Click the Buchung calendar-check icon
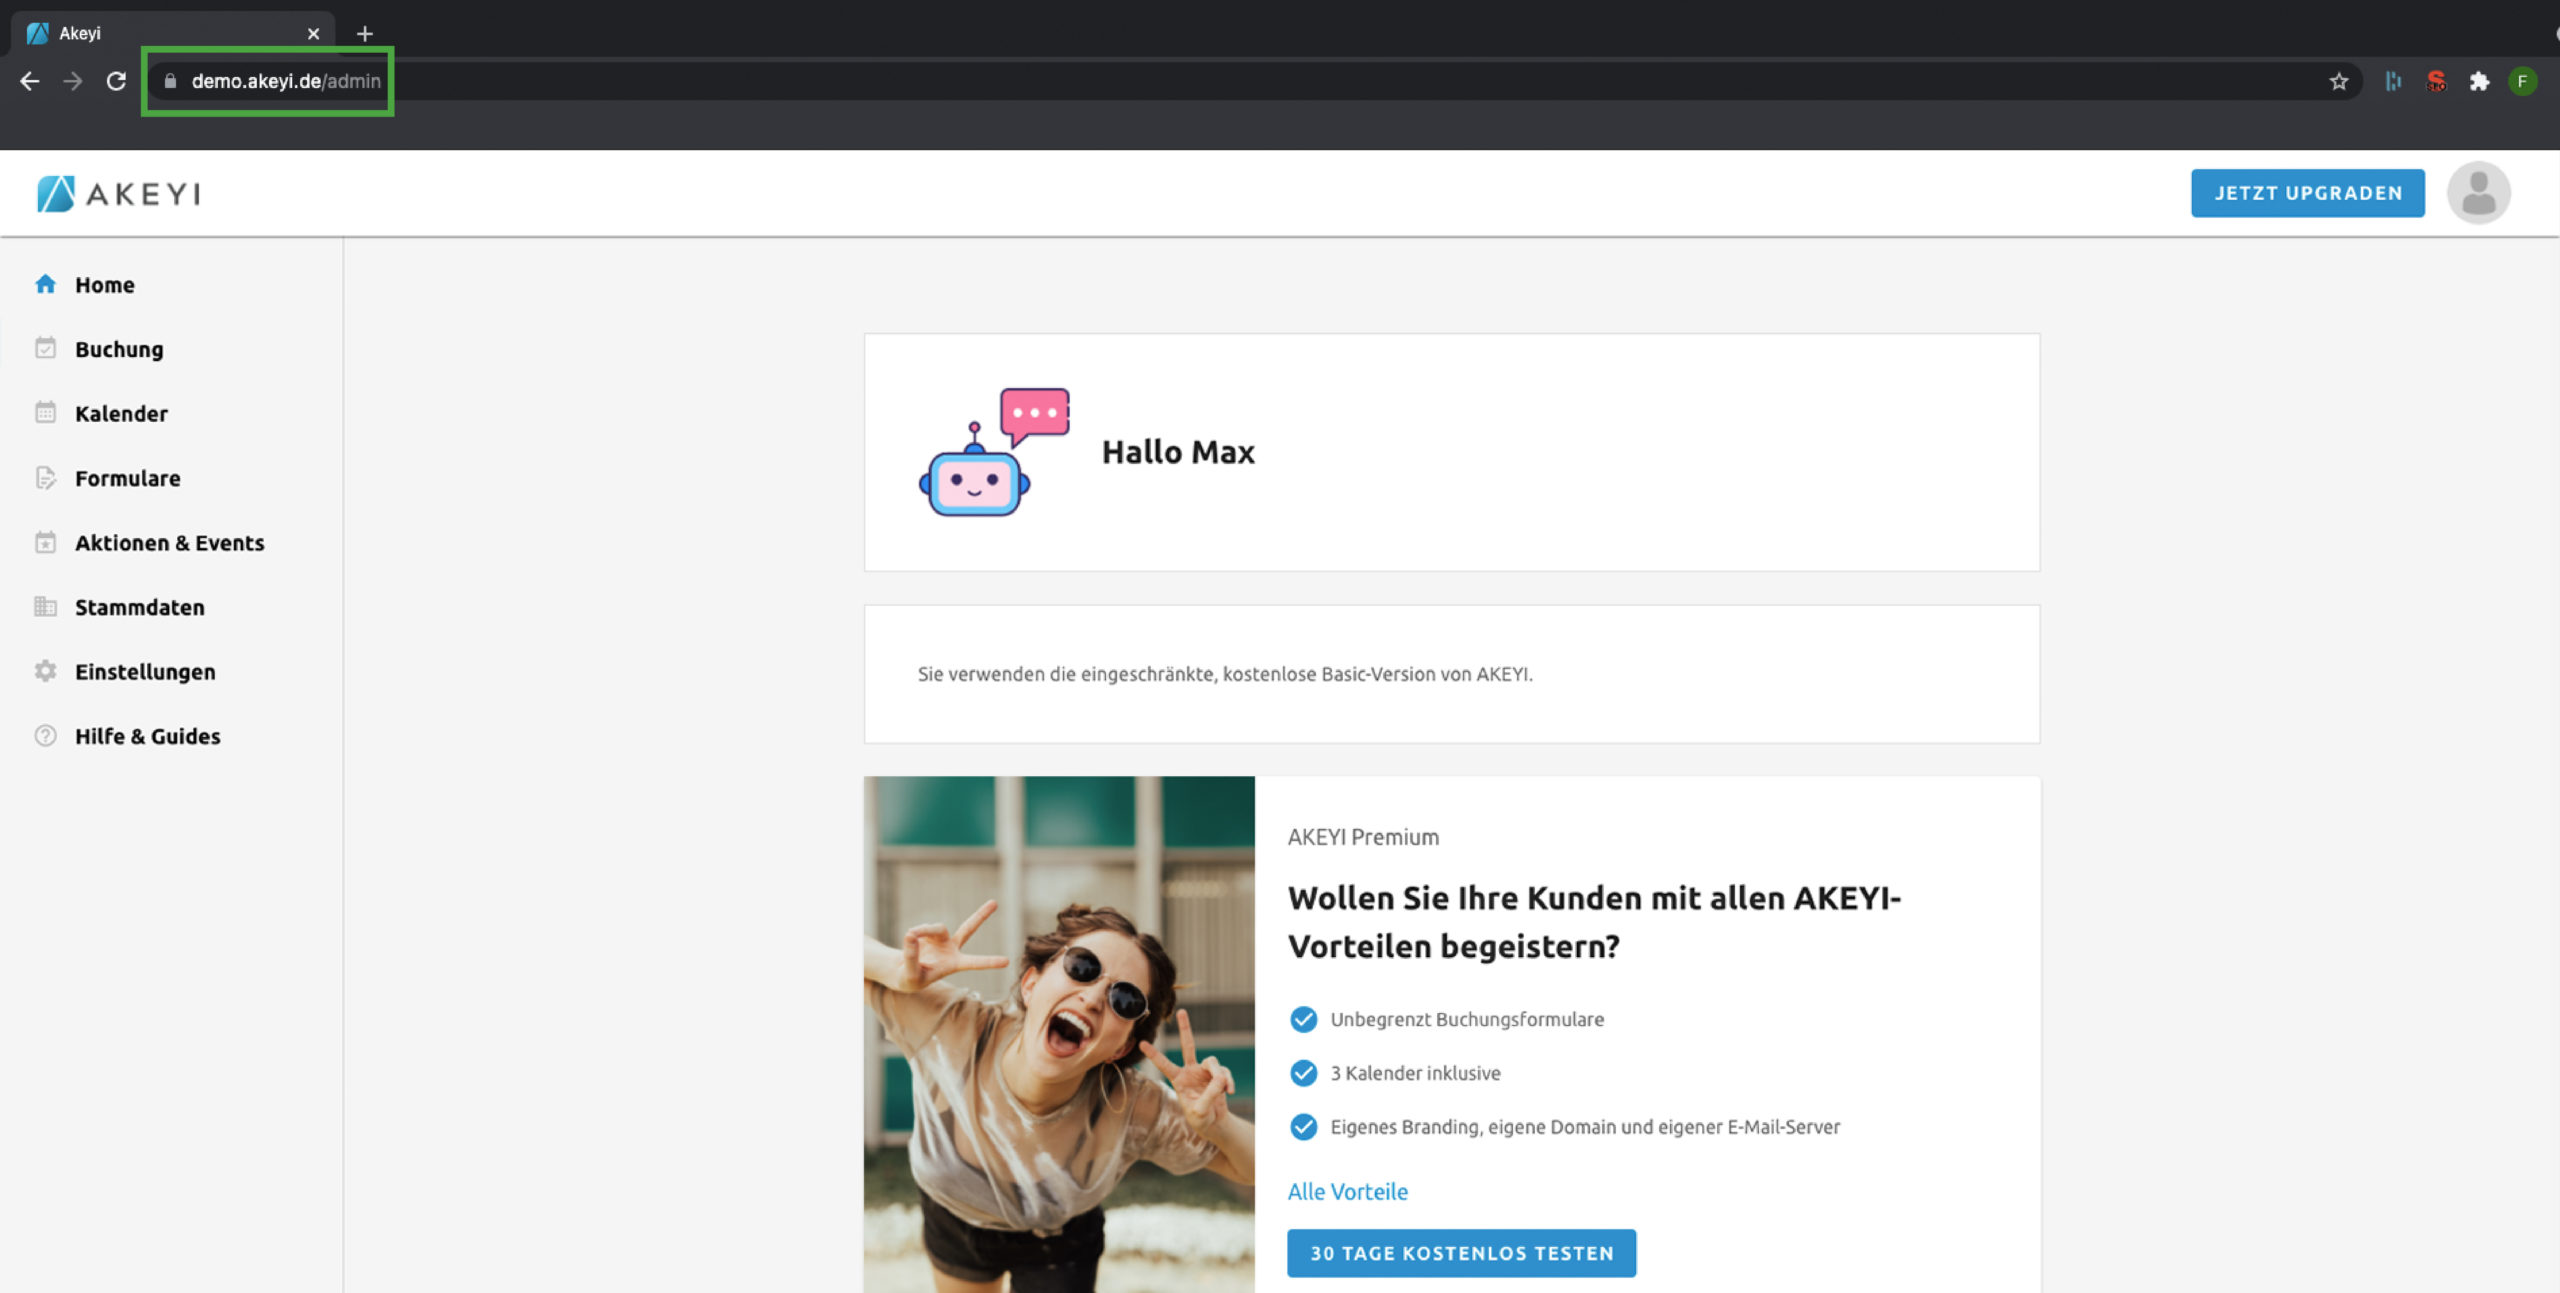This screenshot has height=1293, width=2560. pos(45,348)
